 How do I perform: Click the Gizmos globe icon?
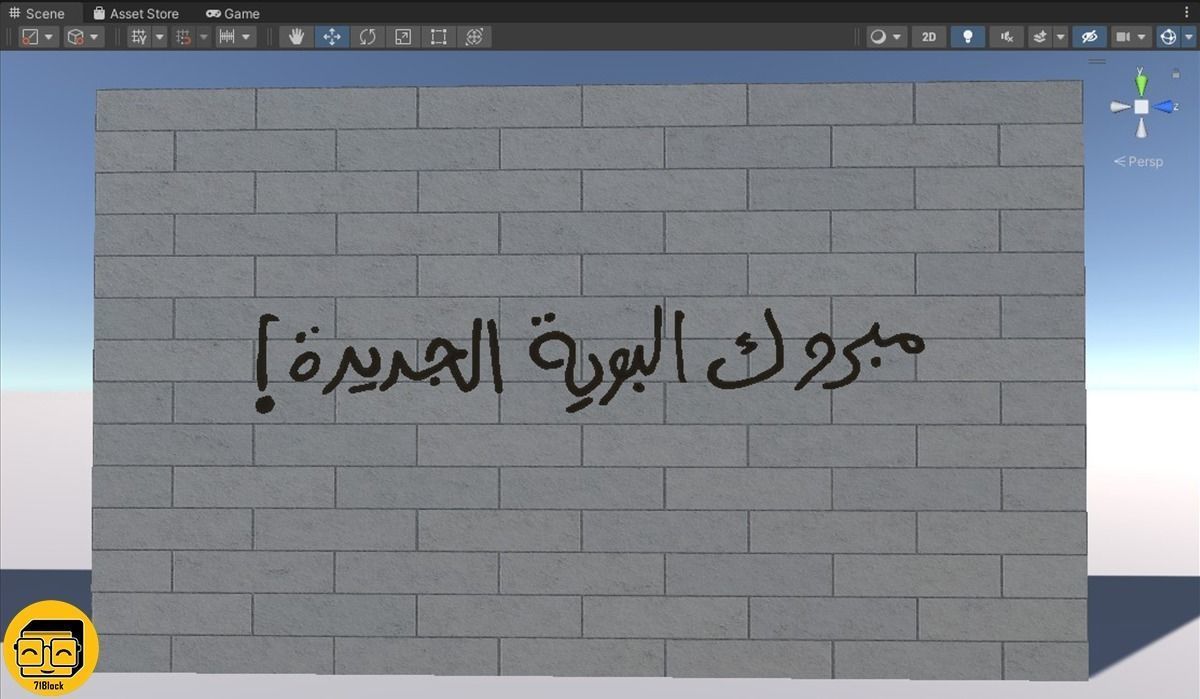click(x=1167, y=37)
